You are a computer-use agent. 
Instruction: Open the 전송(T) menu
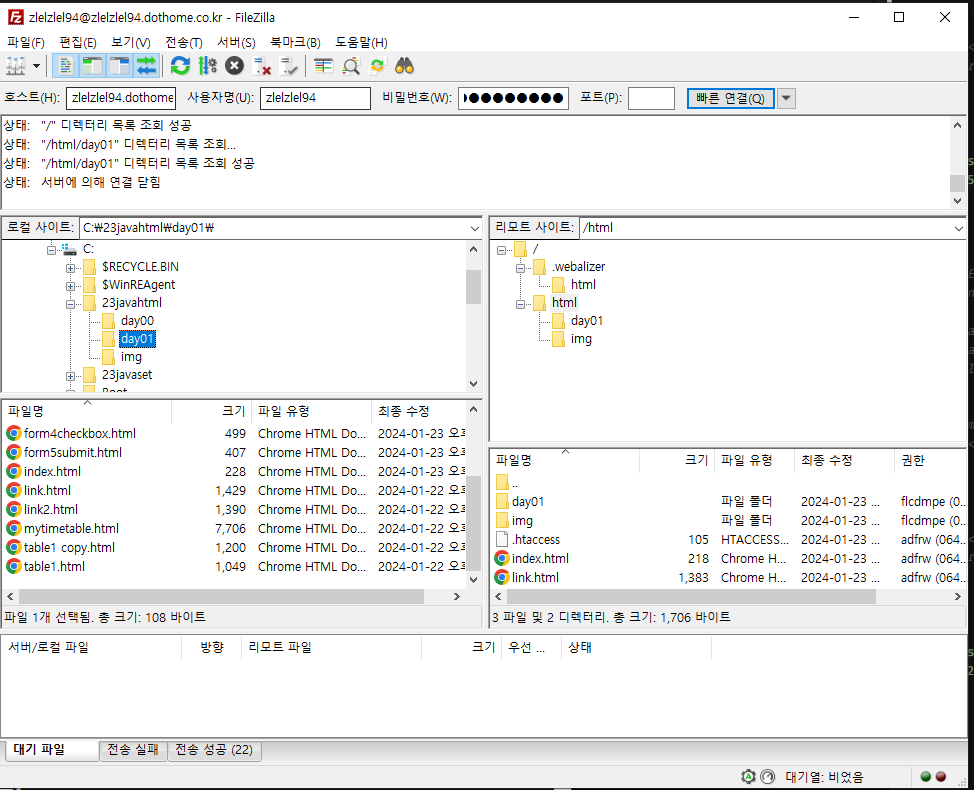pos(184,42)
